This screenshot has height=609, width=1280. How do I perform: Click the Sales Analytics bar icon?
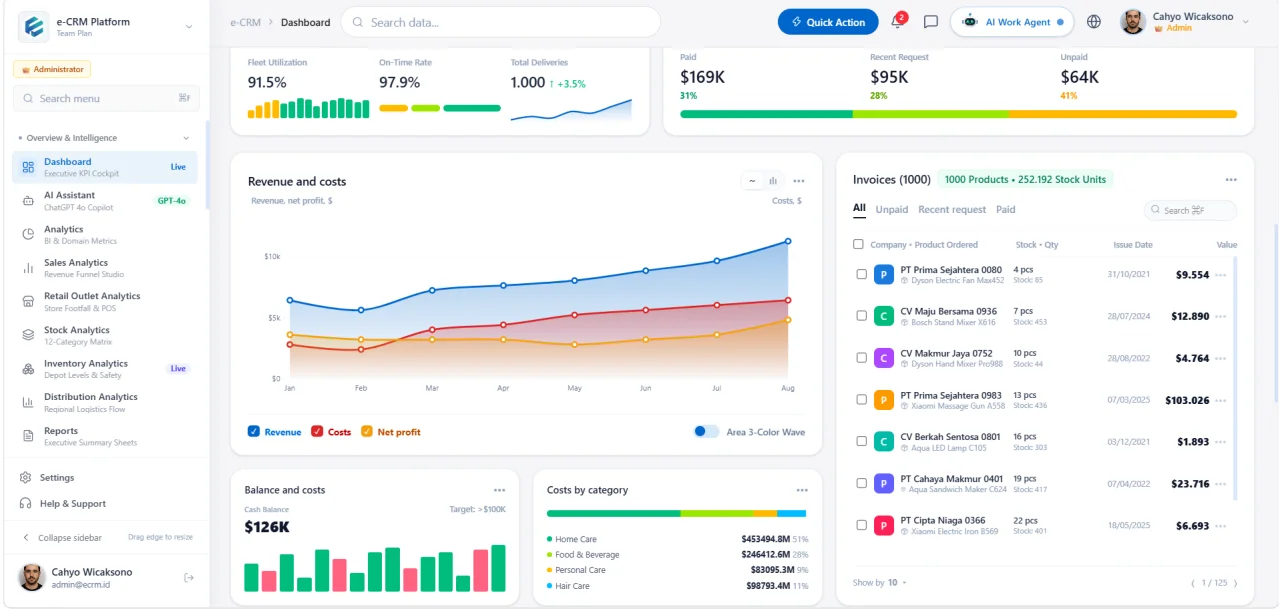(28, 268)
